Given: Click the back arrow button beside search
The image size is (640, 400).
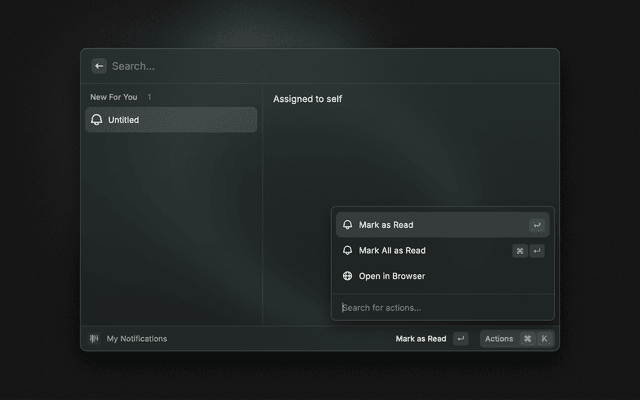Looking at the screenshot, I should click(99, 66).
